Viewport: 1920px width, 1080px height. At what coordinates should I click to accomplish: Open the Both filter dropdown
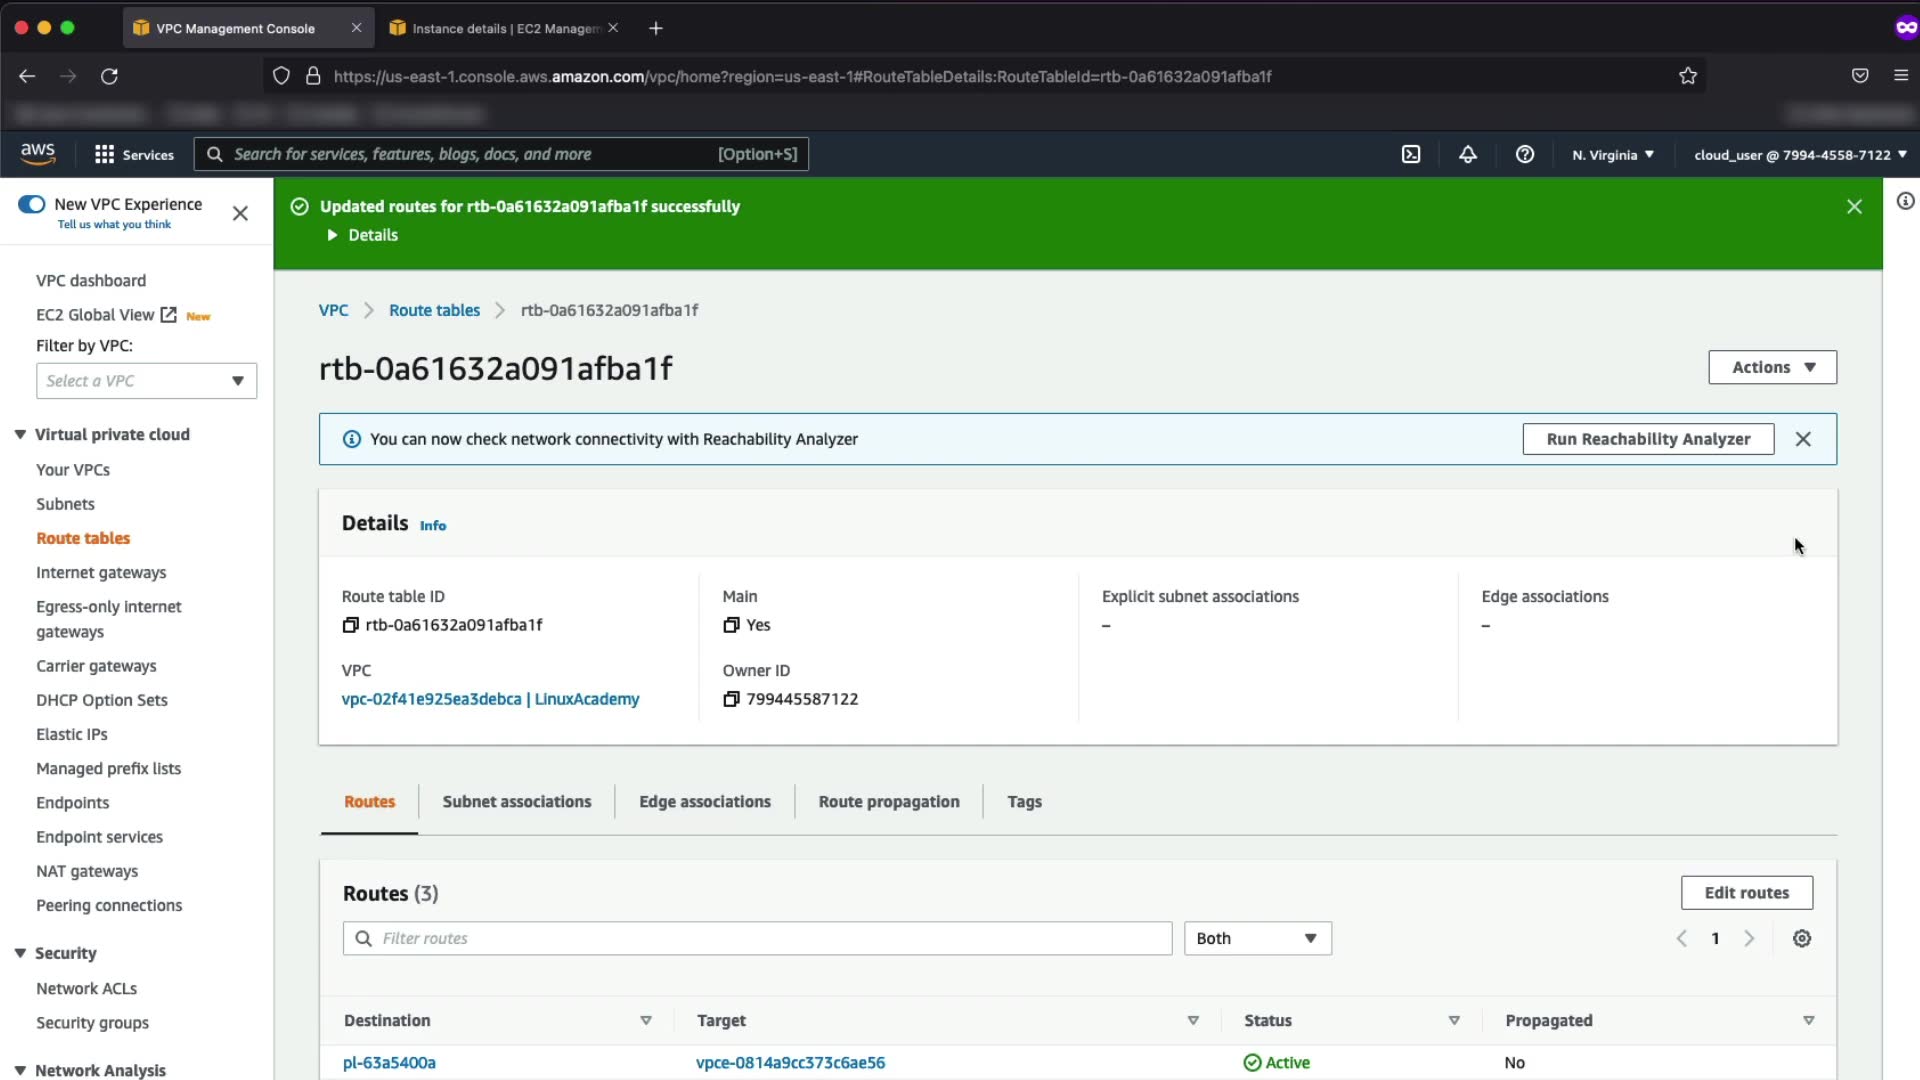coord(1257,938)
